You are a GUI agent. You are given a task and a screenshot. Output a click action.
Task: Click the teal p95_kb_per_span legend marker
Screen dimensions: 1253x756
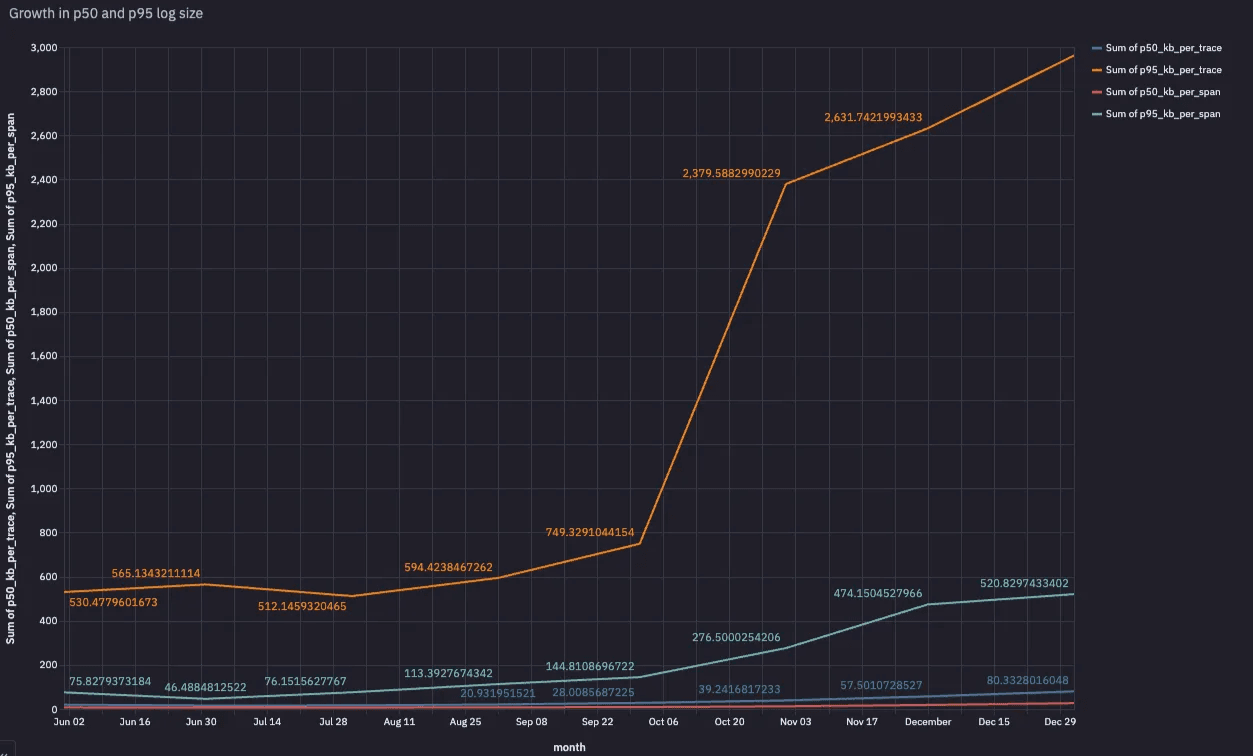(1099, 113)
